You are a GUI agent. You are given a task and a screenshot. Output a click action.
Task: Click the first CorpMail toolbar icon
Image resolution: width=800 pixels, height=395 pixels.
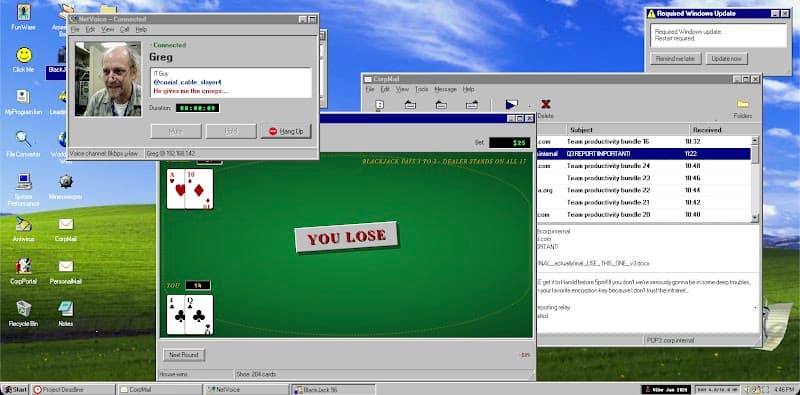tap(379, 105)
